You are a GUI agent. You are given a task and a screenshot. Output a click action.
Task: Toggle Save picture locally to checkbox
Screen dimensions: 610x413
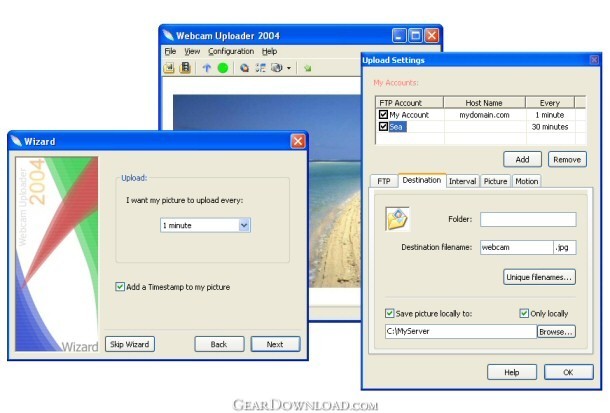pos(389,313)
